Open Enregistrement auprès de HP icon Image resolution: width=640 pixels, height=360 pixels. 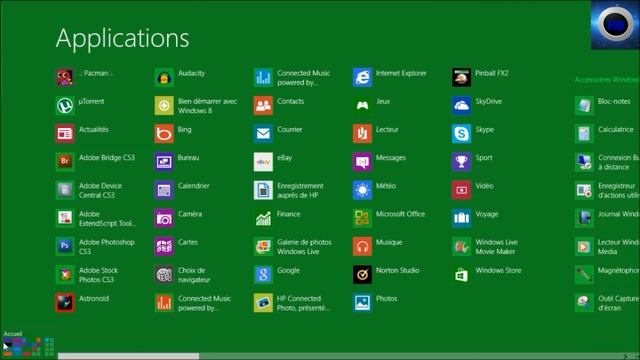coord(263,190)
